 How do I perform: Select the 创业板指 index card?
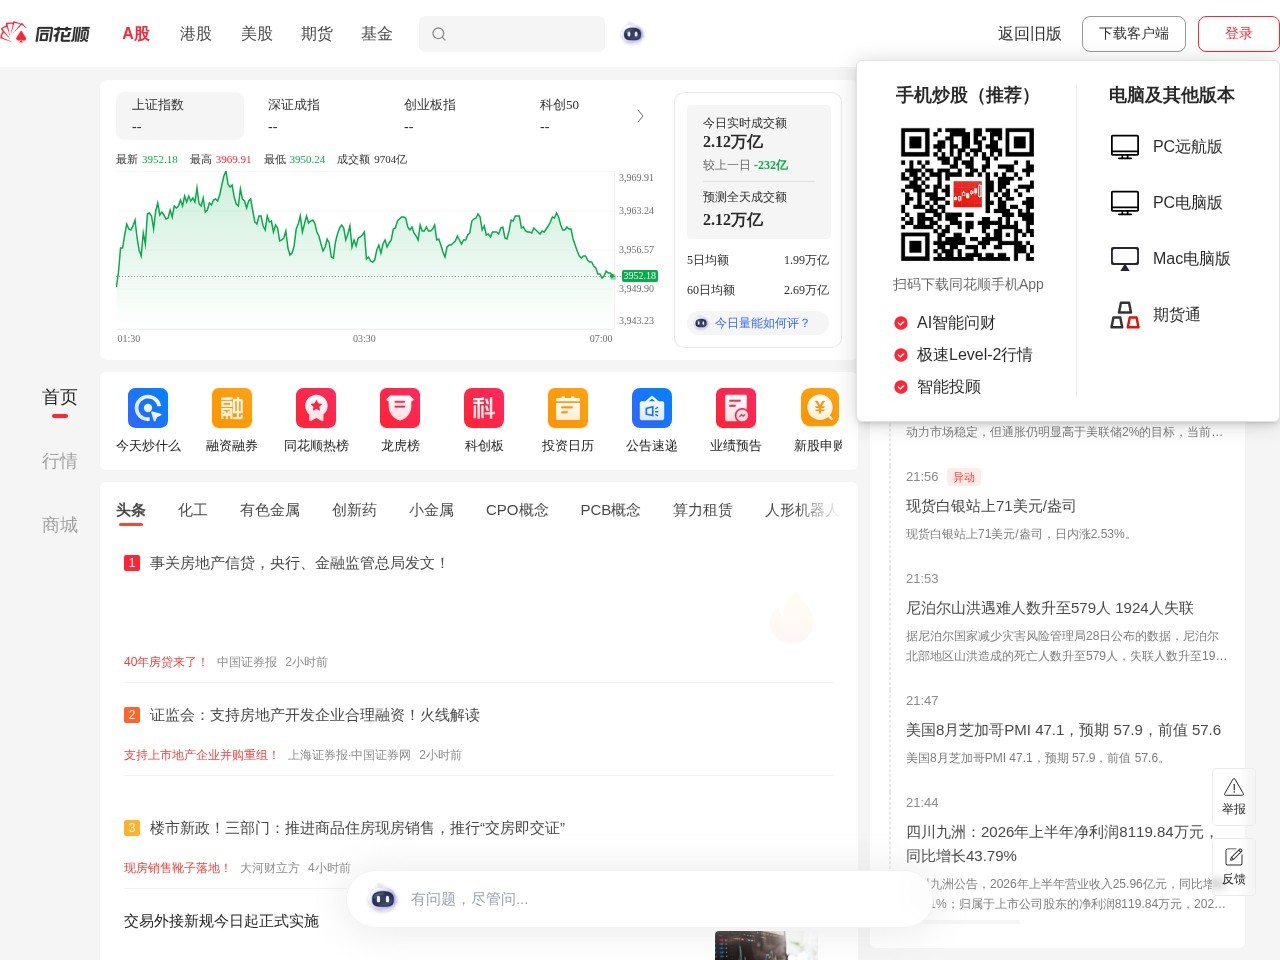[452, 116]
